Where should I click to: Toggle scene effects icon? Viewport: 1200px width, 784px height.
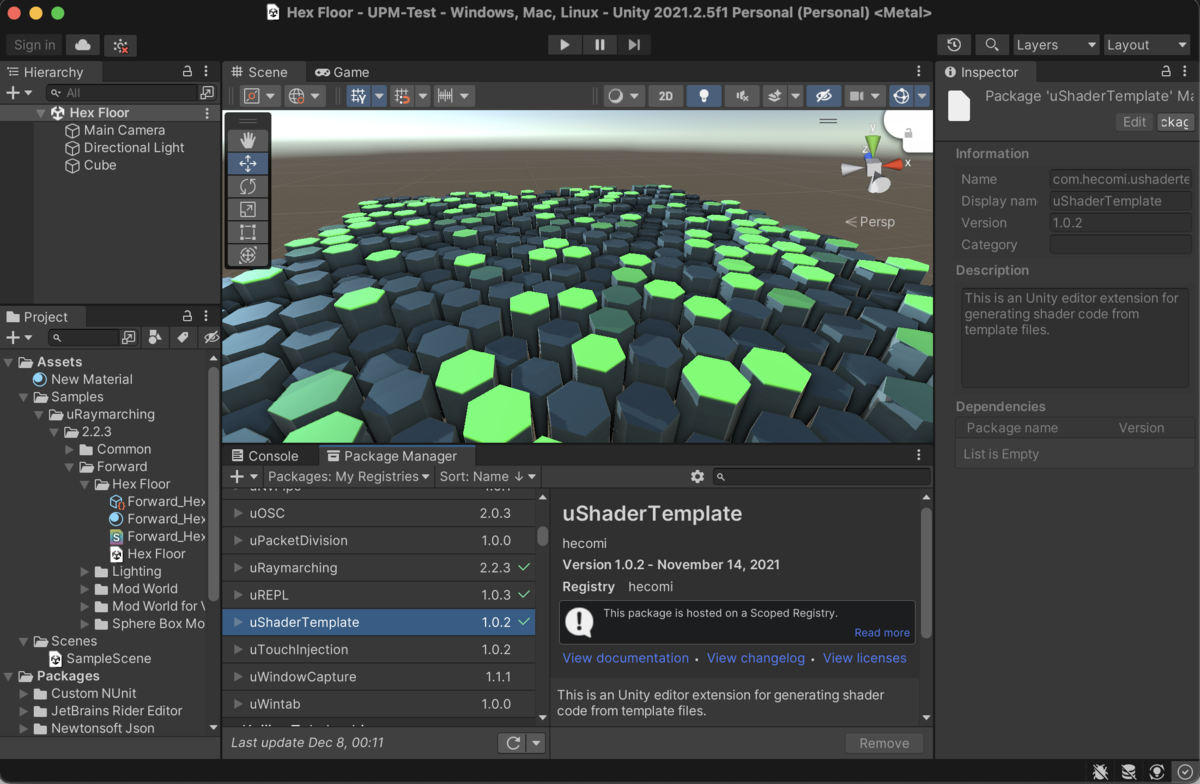click(774, 96)
